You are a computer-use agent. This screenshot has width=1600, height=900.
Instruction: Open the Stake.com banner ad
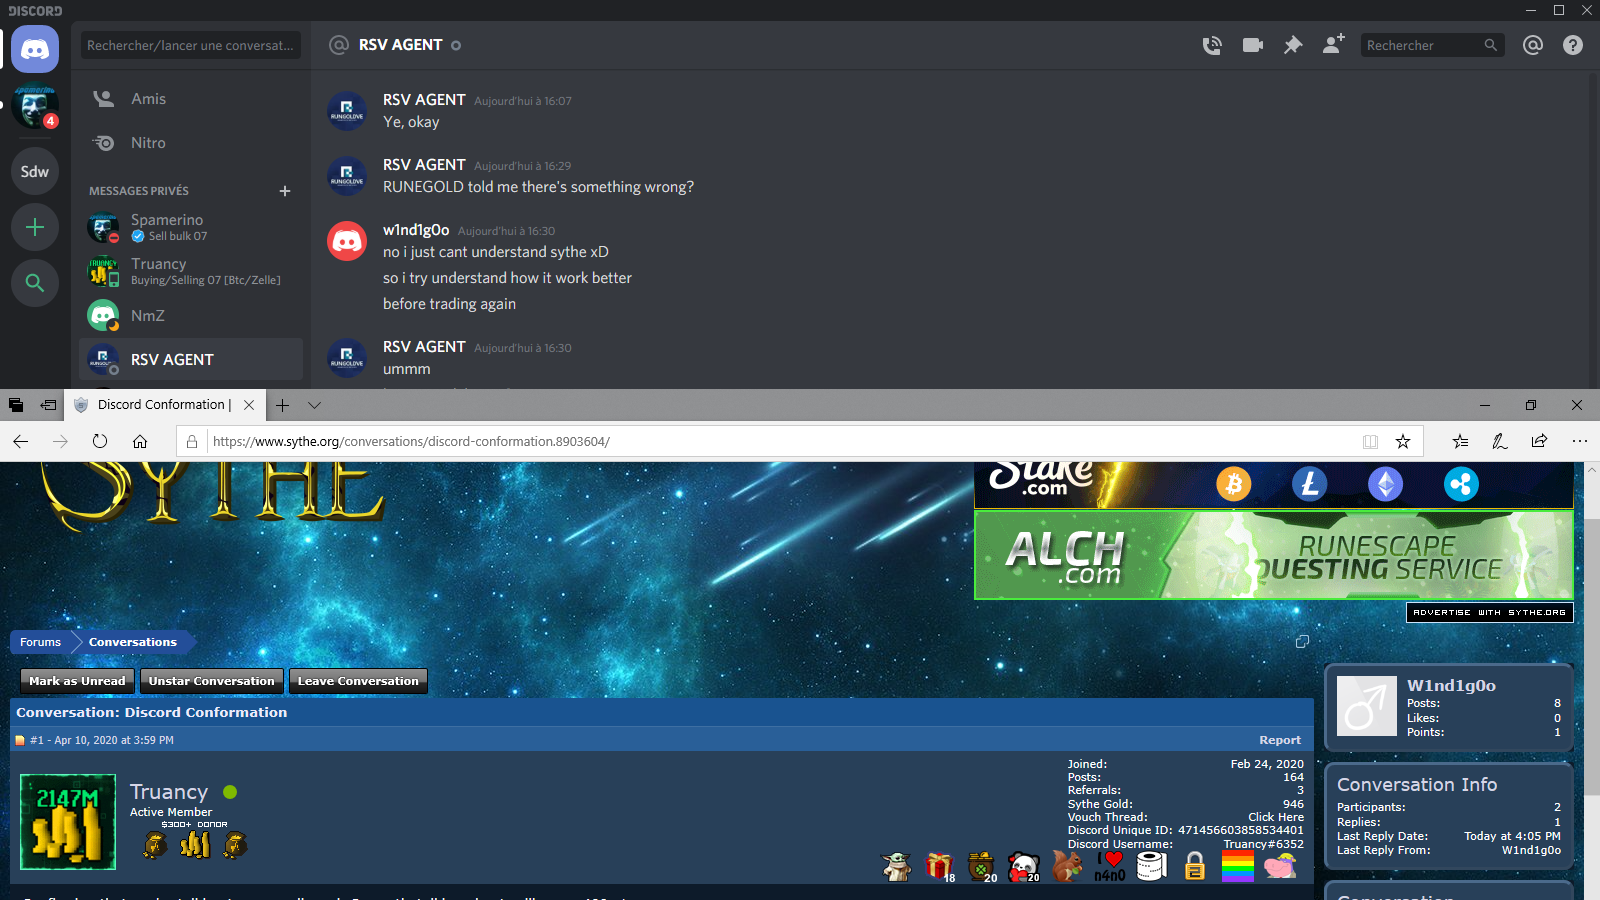coord(1274,484)
